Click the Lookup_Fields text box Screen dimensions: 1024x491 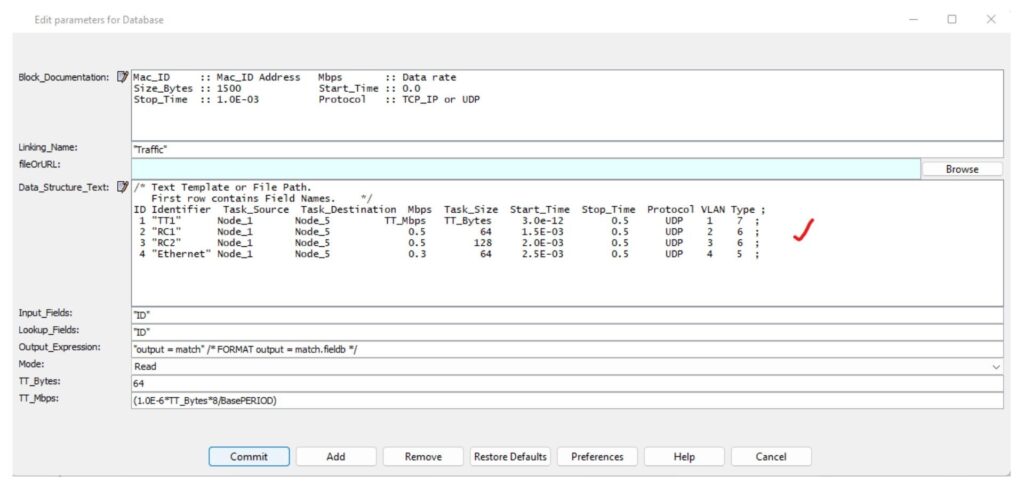pos(566,332)
